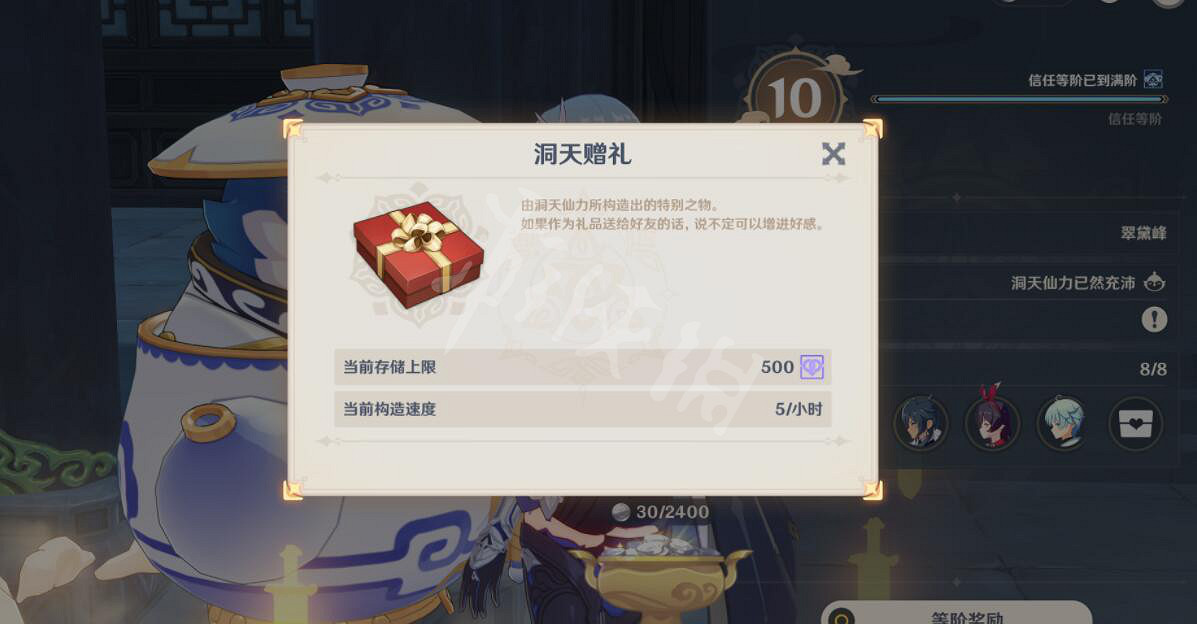This screenshot has width=1197, height=624.
Task: Click the 30/2400 realm currency counter
Action: (661, 512)
